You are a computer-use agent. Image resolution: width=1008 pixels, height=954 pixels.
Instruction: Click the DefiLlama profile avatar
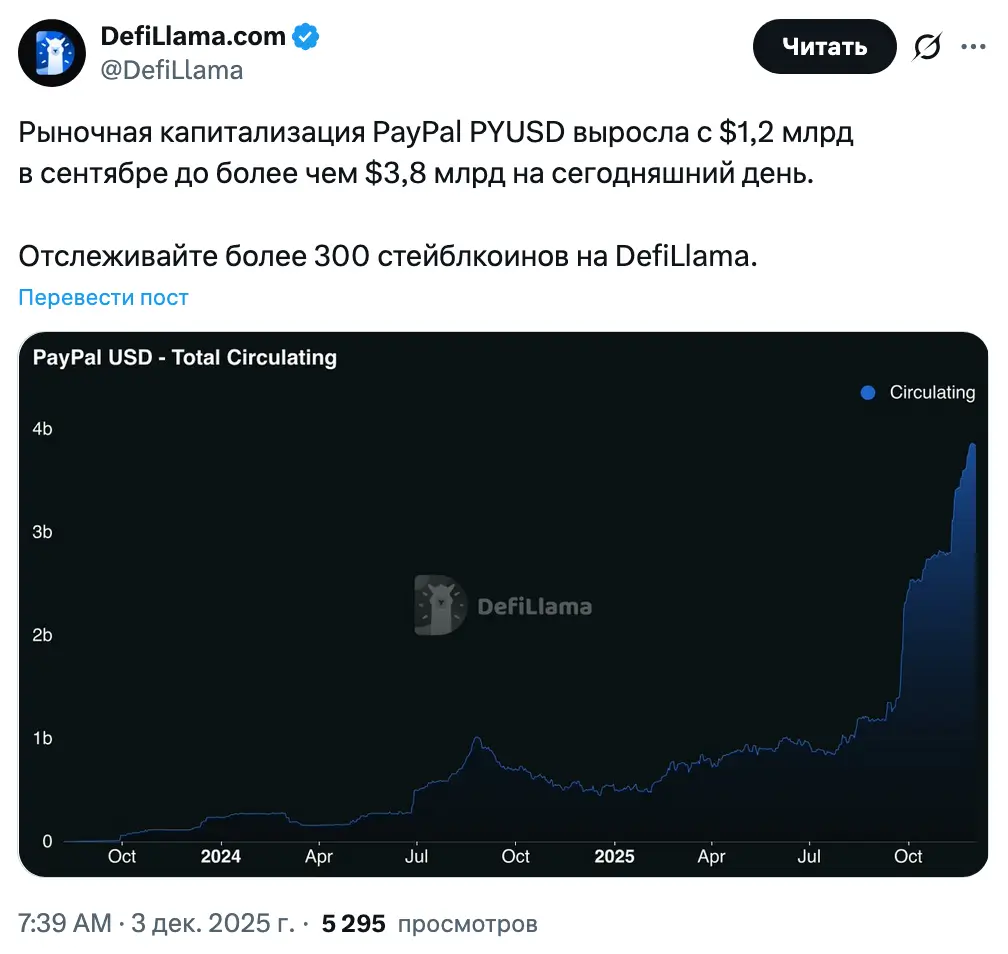tap(52, 53)
